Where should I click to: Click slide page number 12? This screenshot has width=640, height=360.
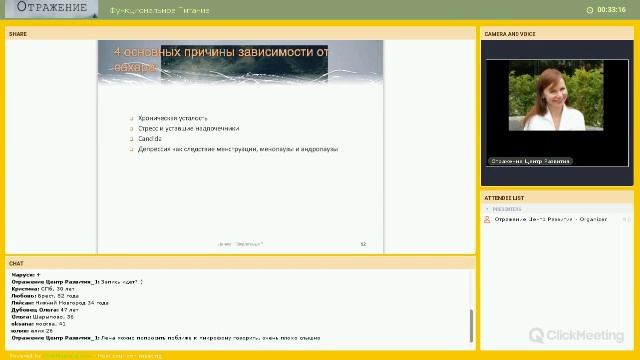pos(363,244)
